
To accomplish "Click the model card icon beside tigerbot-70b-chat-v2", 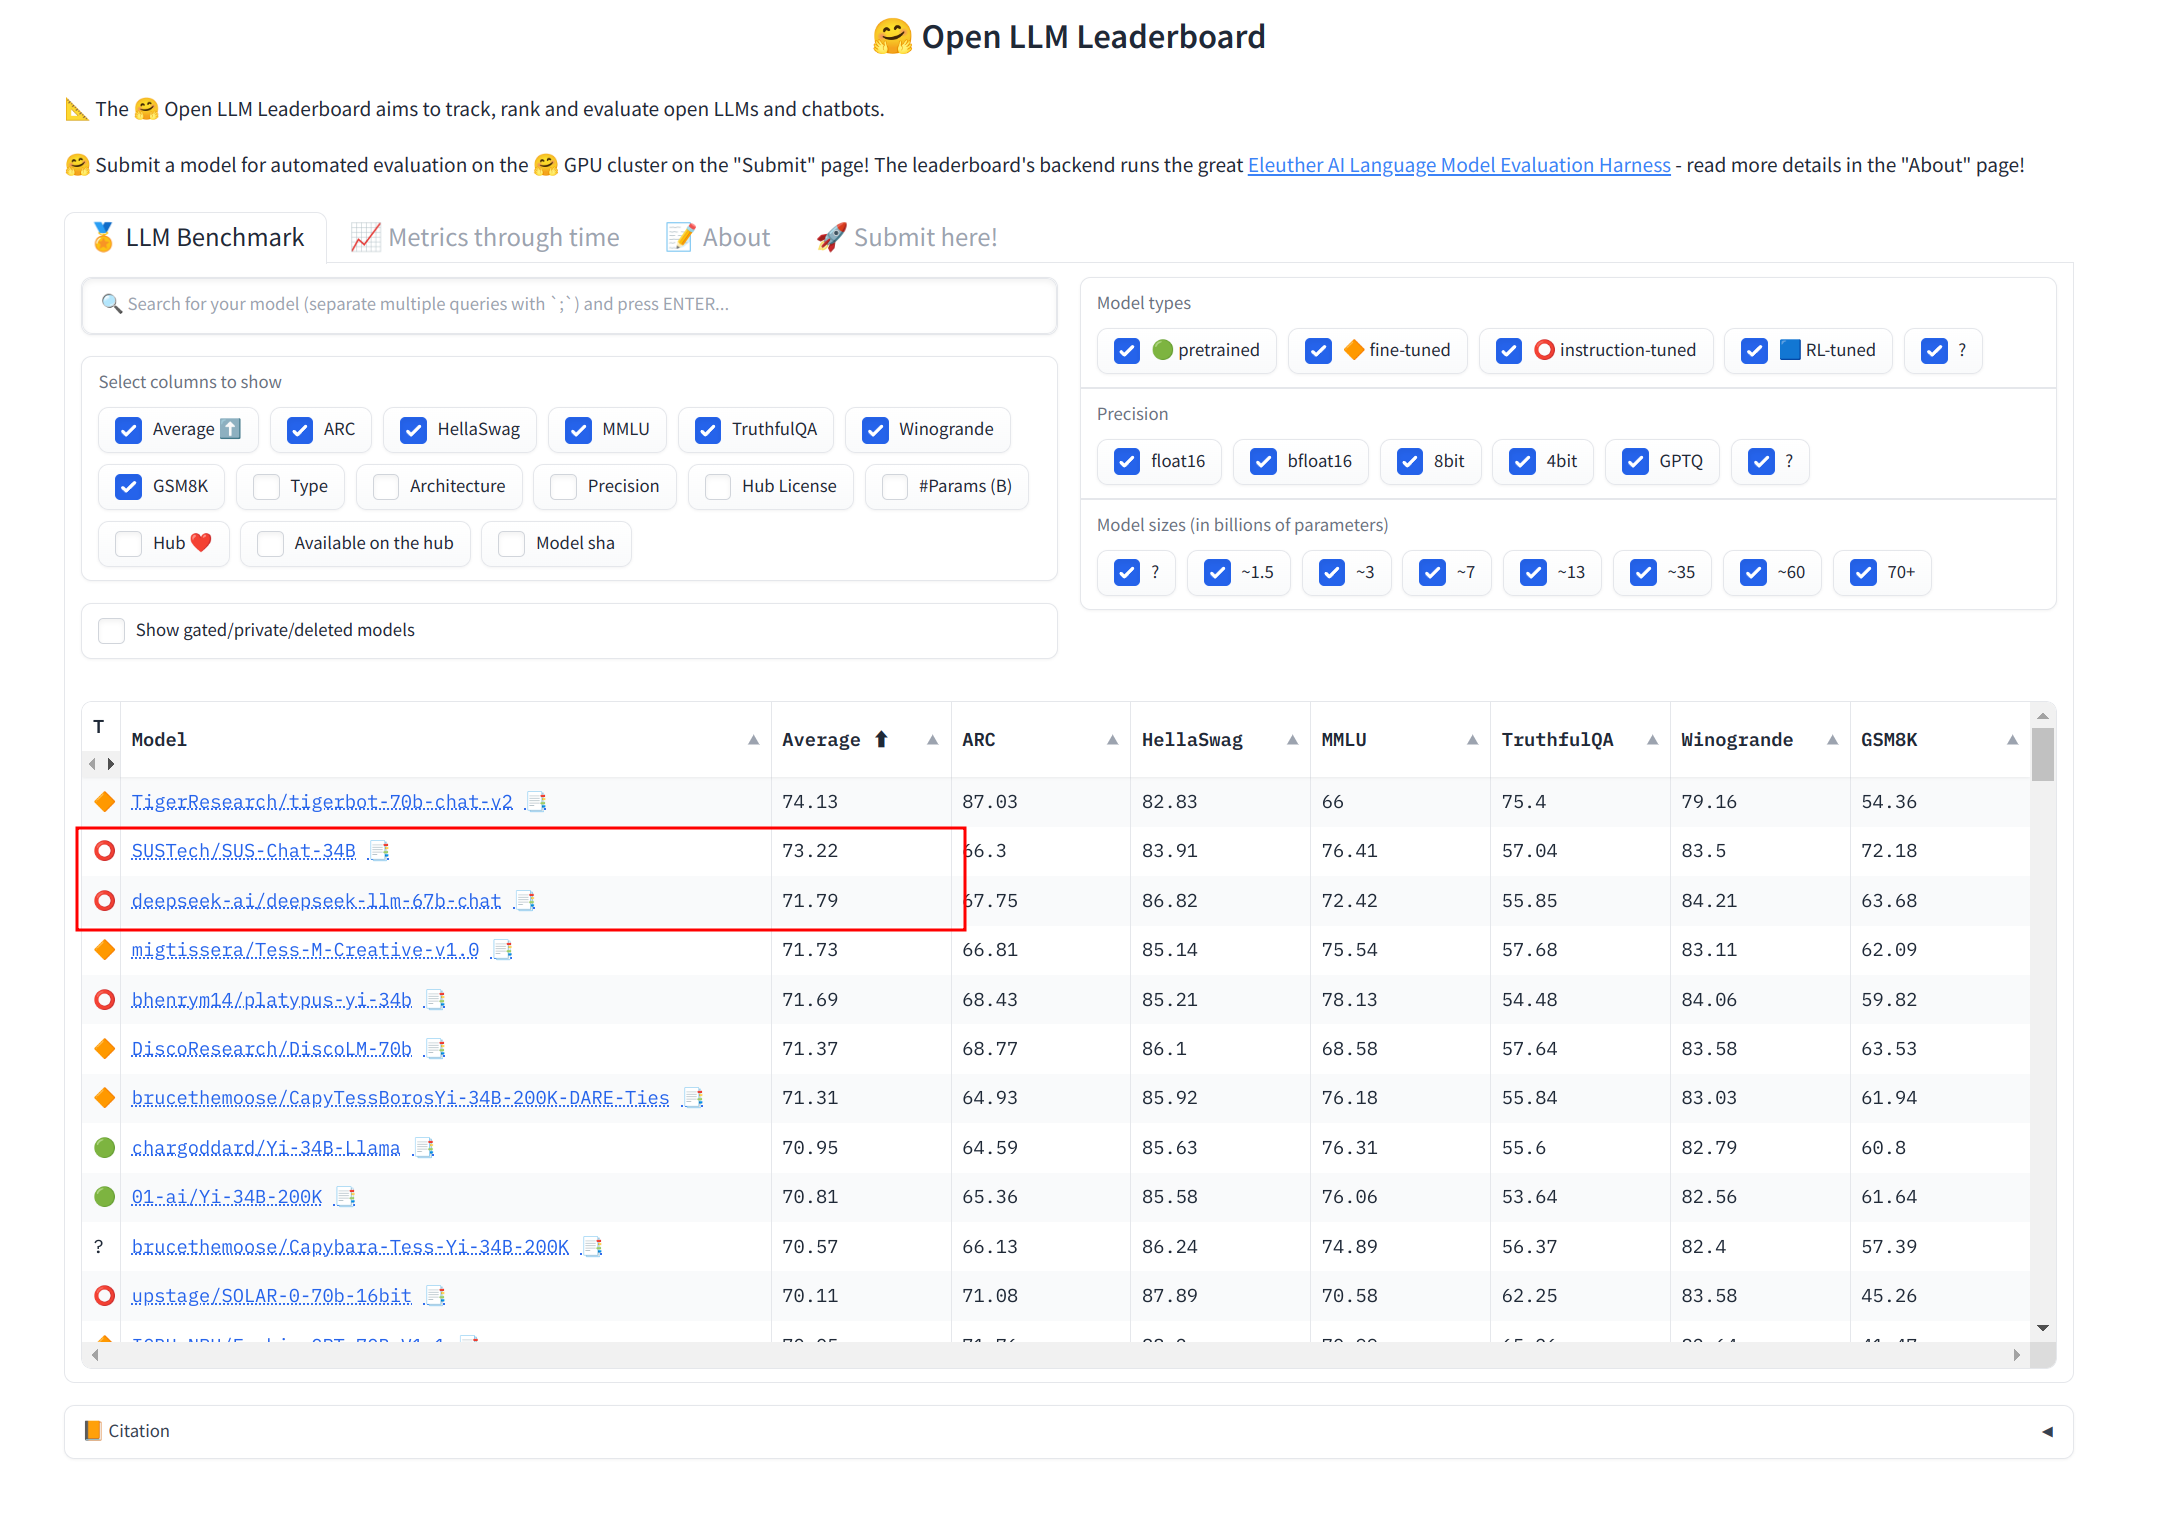I will [536, 802].
